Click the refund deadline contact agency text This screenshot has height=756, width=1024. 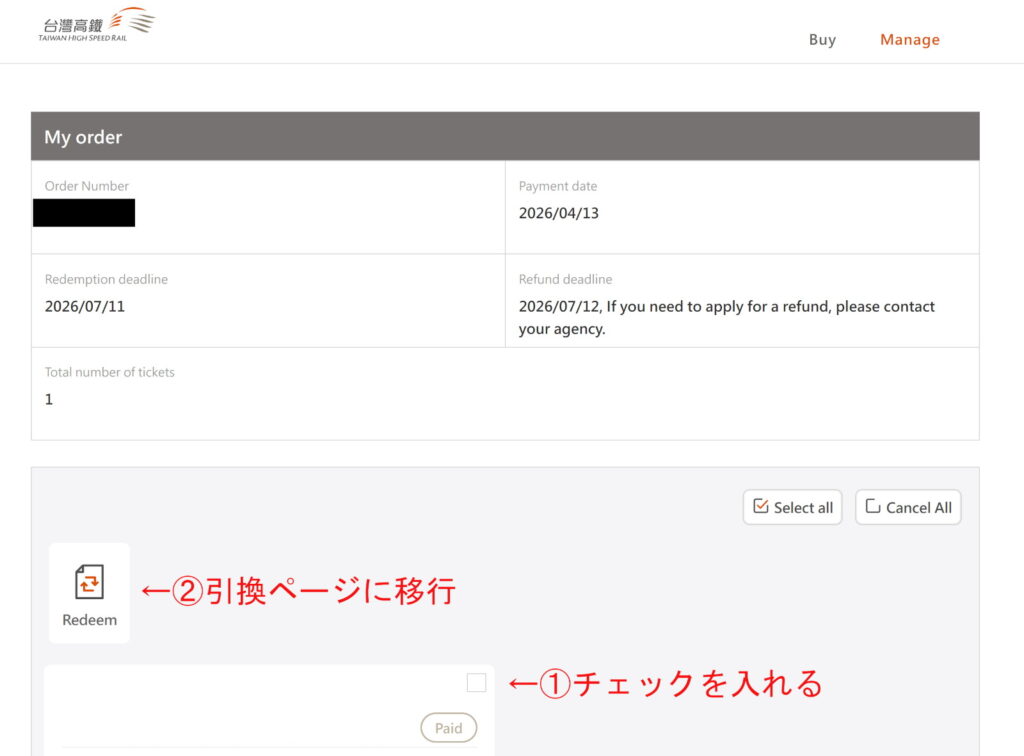(x=726, y=317)
